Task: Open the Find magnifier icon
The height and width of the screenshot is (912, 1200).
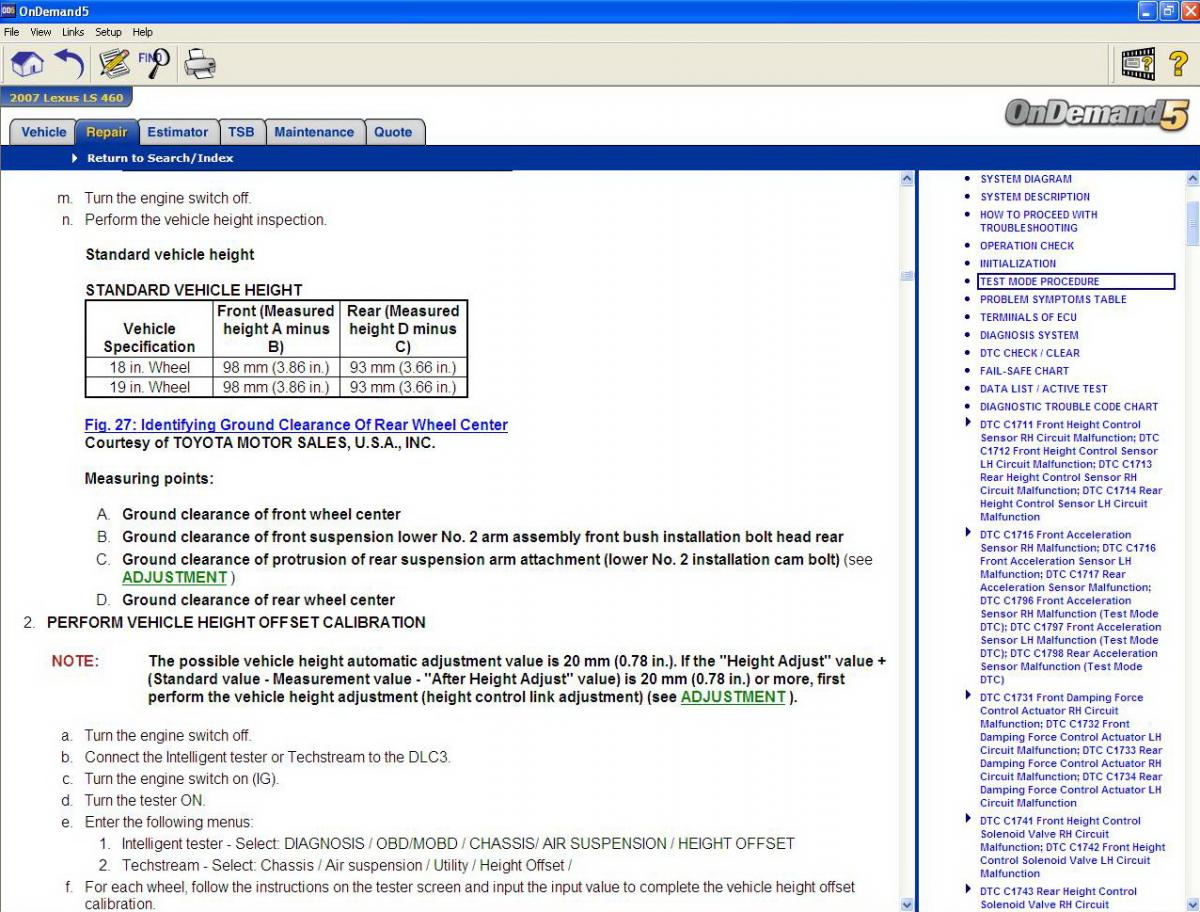Action: [x=155, y=64]
